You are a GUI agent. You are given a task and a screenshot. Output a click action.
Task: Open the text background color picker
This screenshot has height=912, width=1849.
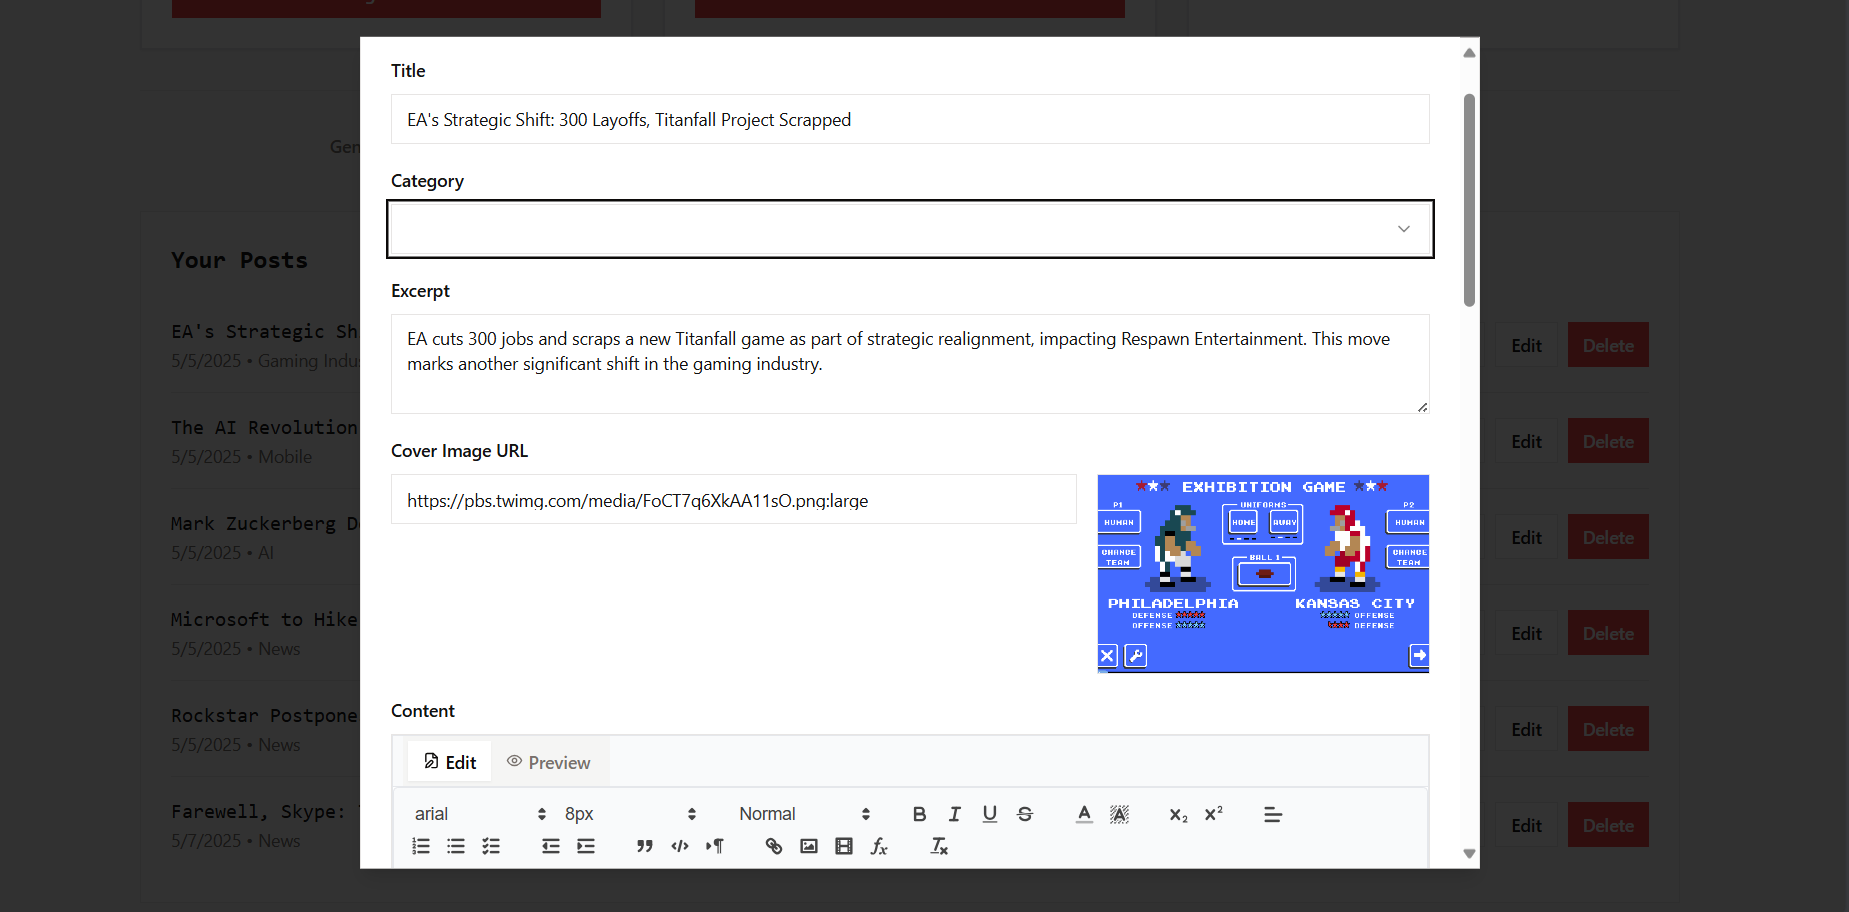point(1119,814)
